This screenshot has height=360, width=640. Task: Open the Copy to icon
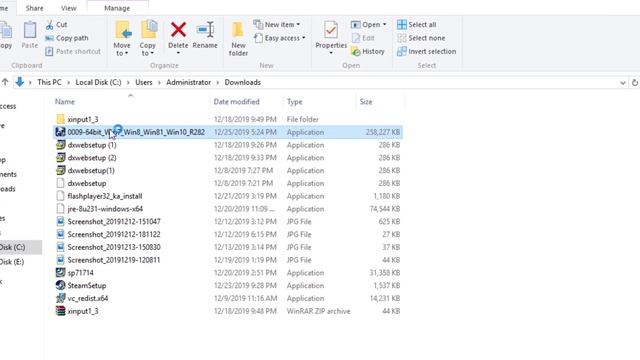coord(149,30)
